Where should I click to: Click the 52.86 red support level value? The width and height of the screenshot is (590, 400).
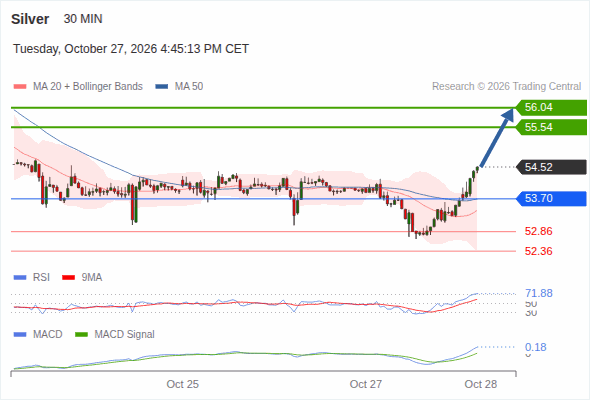(539, 231)
